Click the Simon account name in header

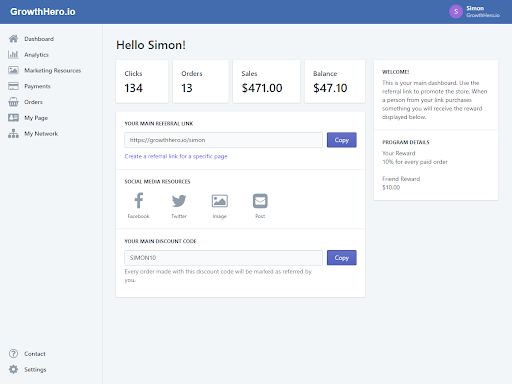[475, 8]
